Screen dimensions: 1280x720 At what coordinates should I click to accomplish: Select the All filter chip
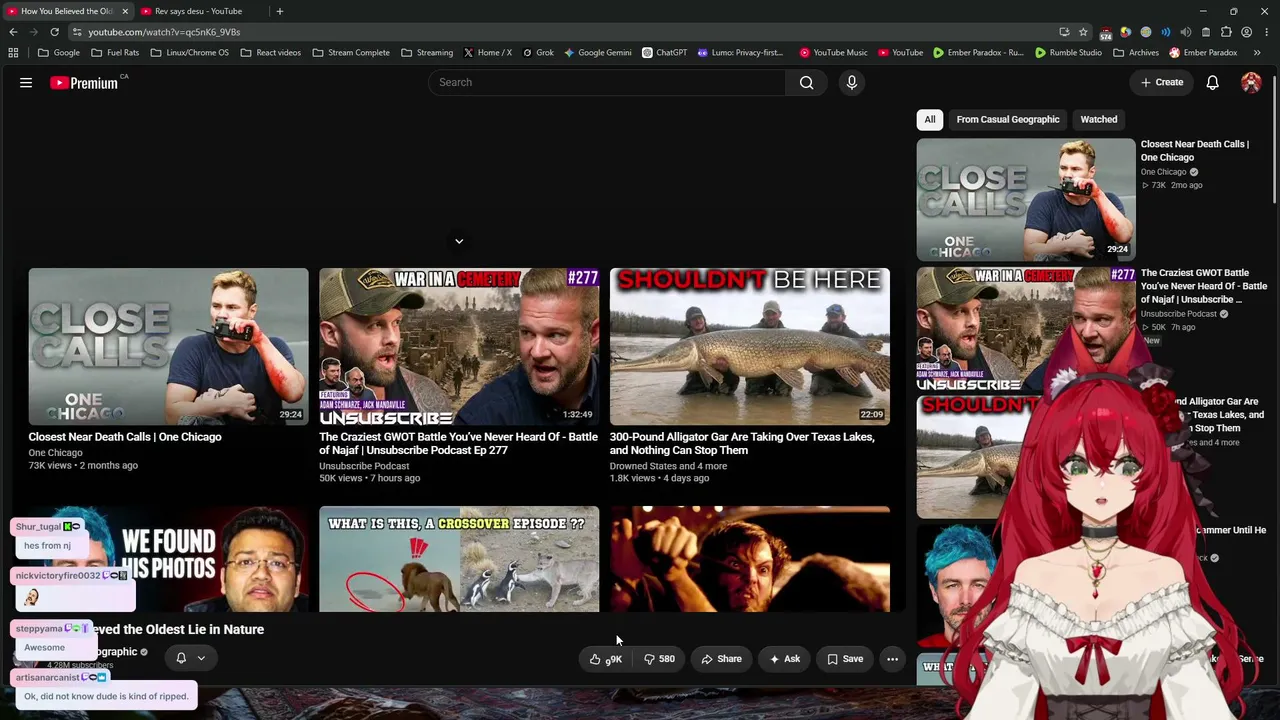pyautogui.click(x=930, y=119)
